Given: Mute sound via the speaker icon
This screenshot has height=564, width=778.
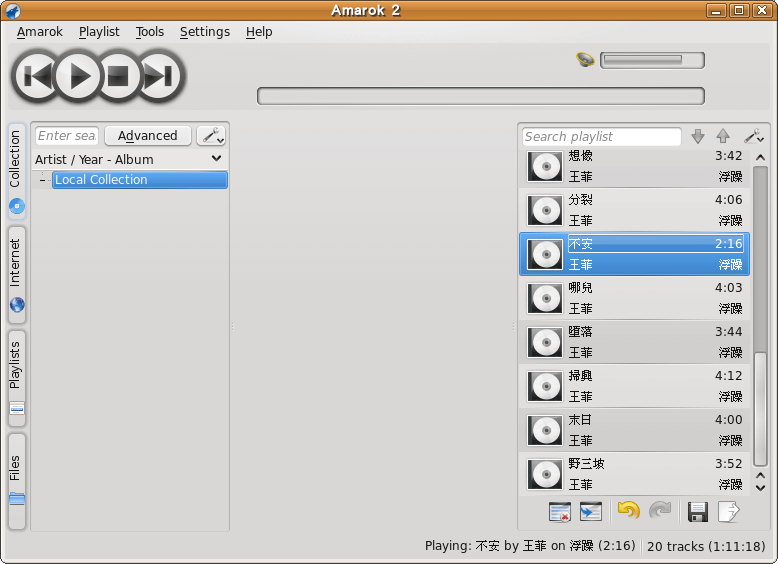Looking at the screenshot, I should pyautogui.click(x=585, y=60).
